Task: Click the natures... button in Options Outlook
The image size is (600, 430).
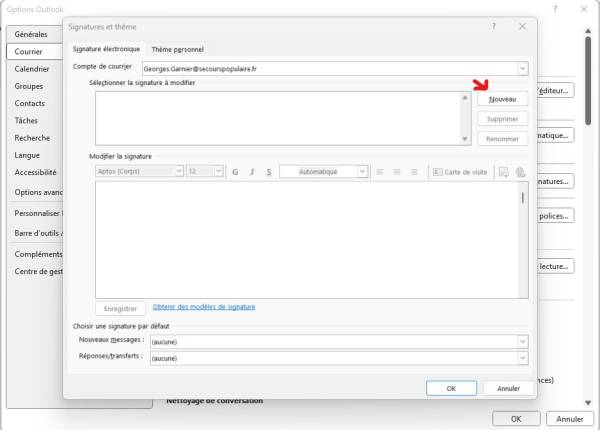Action: coord(555,181)
